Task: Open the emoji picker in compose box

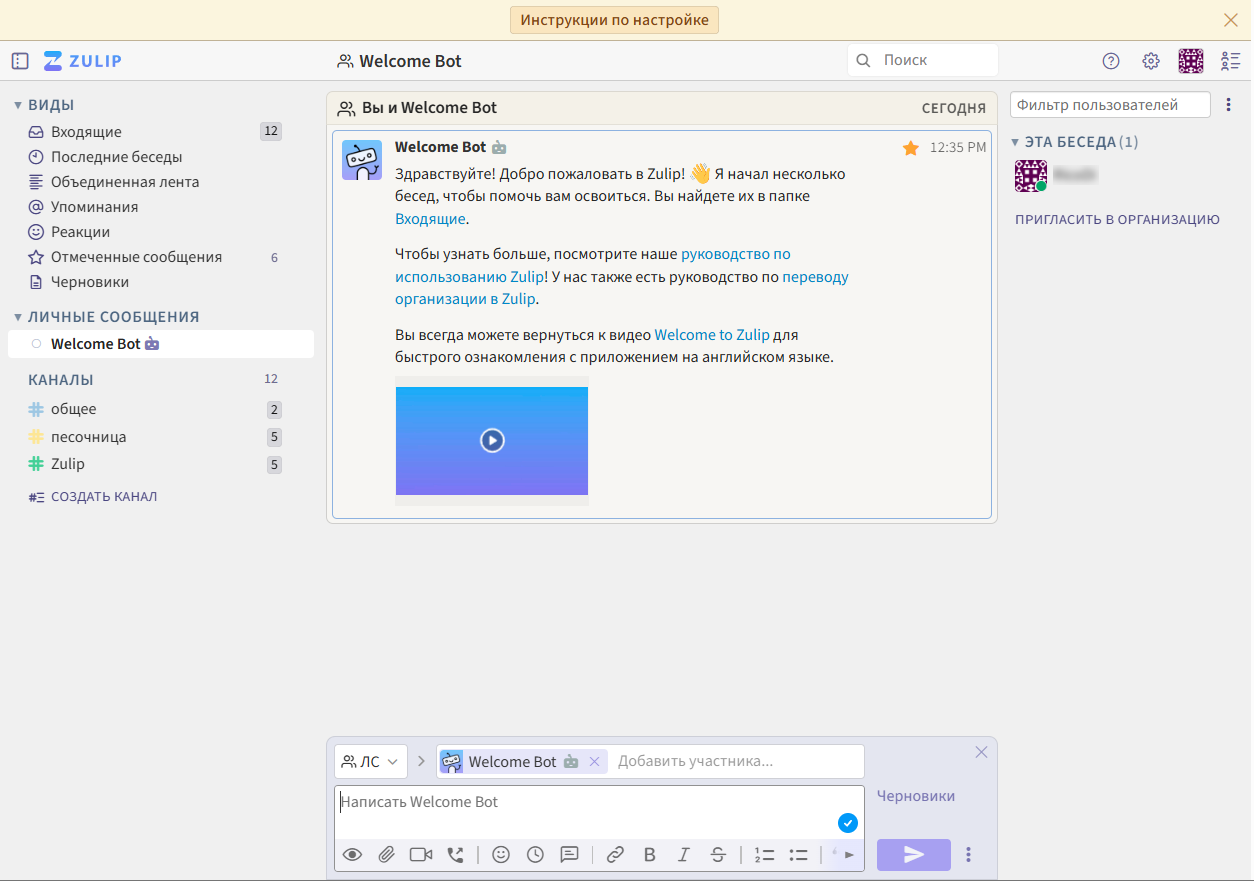Action: coord(502,855)
